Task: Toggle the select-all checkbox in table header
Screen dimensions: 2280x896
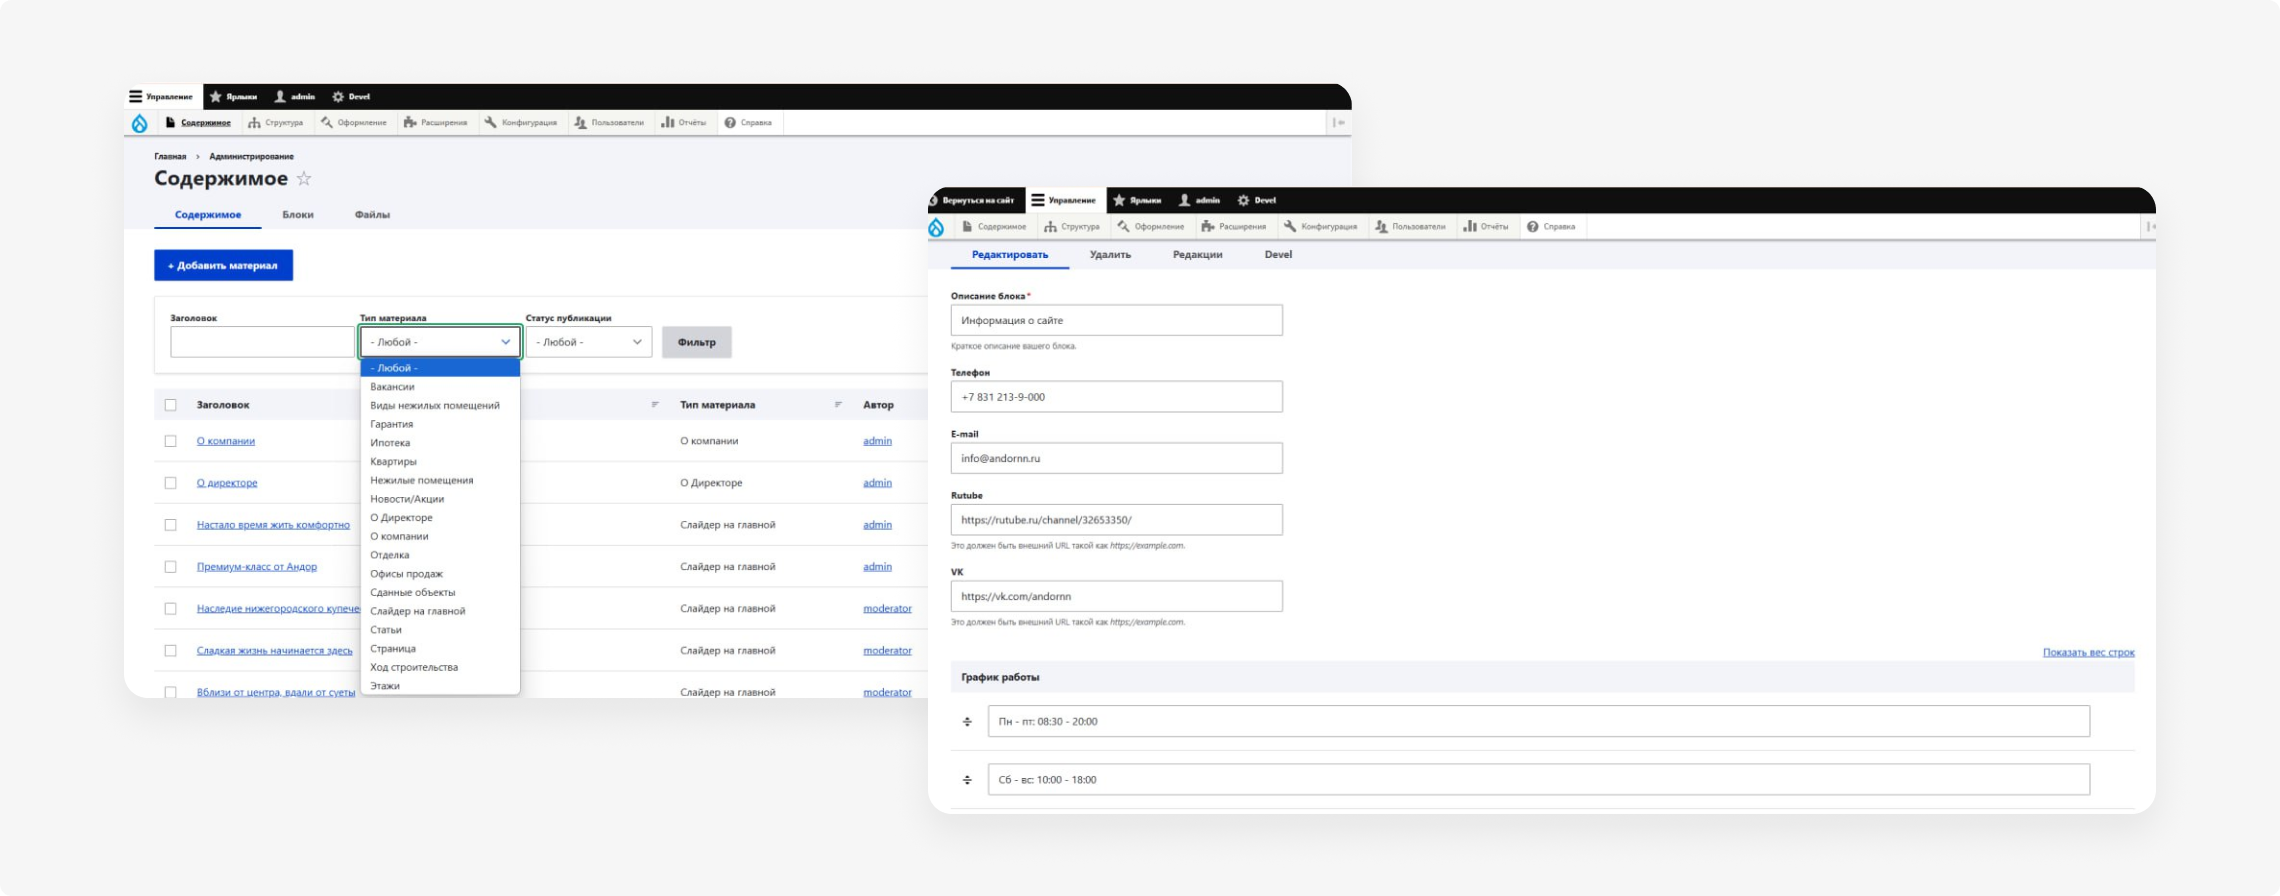Action: click(170, 405)
